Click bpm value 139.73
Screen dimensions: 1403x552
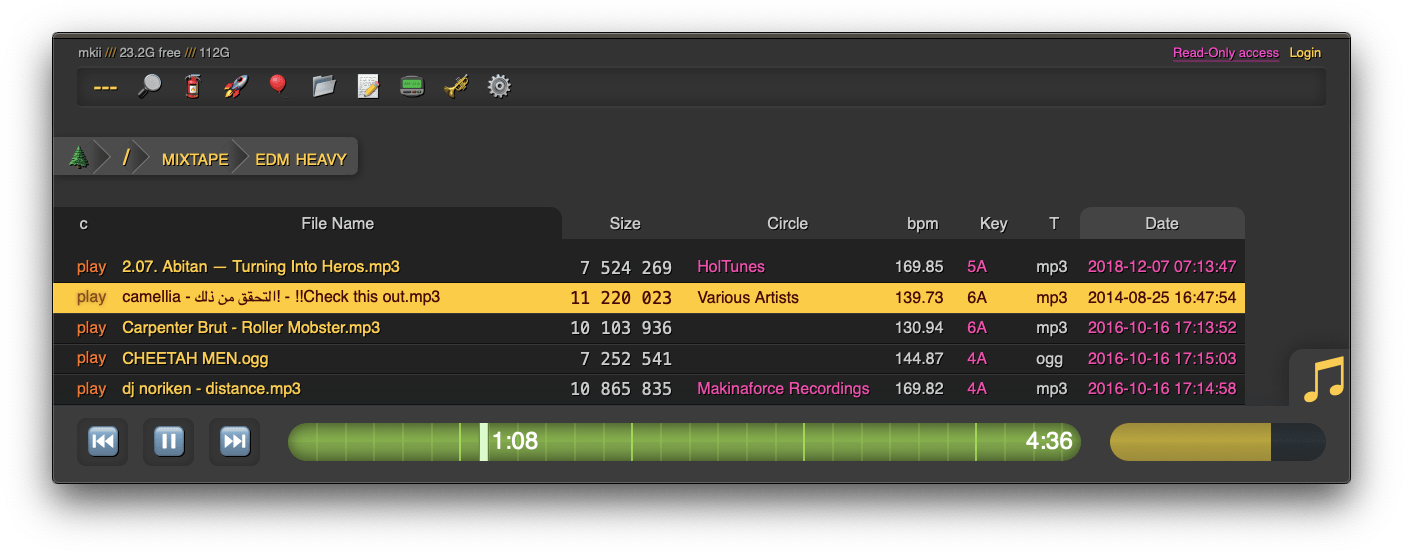(919, 297)
